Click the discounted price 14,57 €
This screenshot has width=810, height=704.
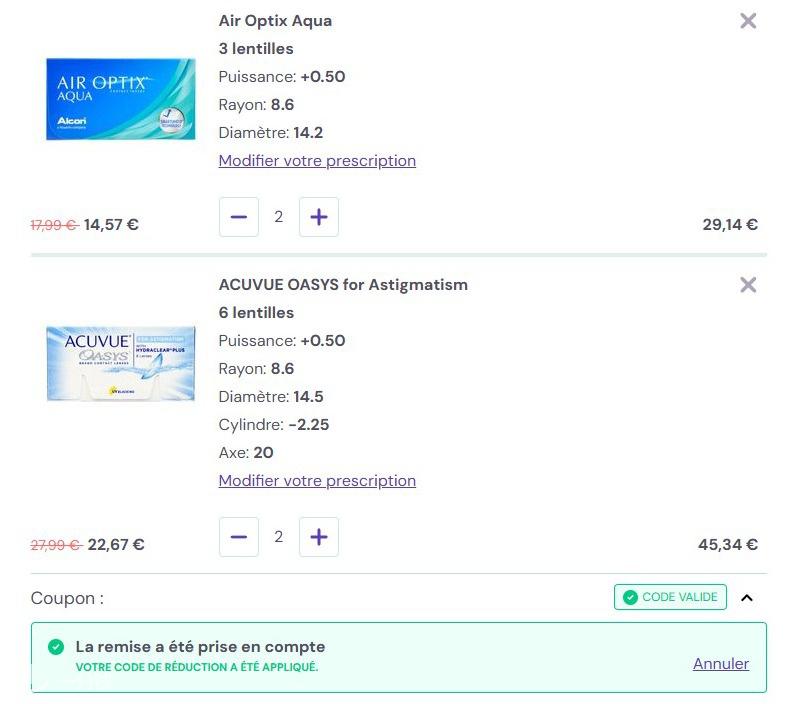(111, 225)
